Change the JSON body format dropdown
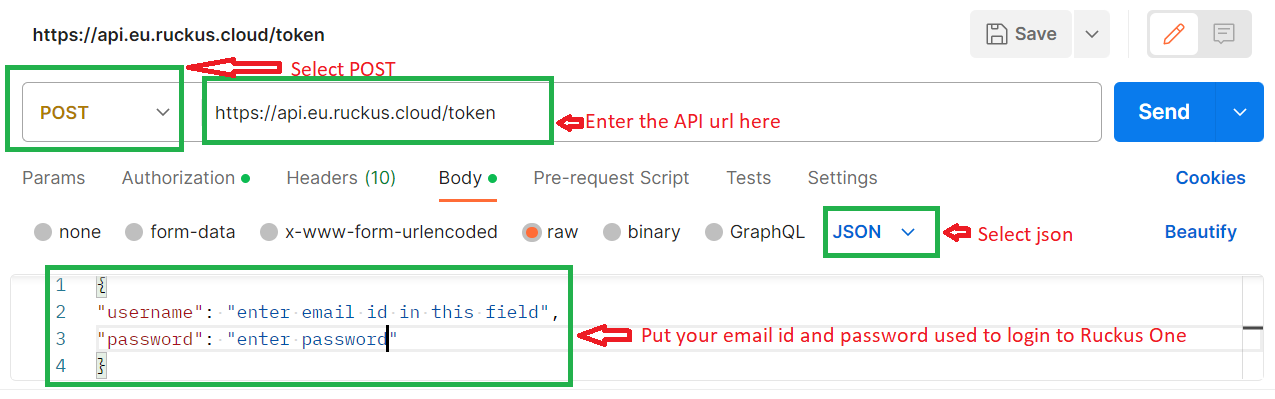Viewport: 1275px width, 399px height. click(x=875, y=232)
